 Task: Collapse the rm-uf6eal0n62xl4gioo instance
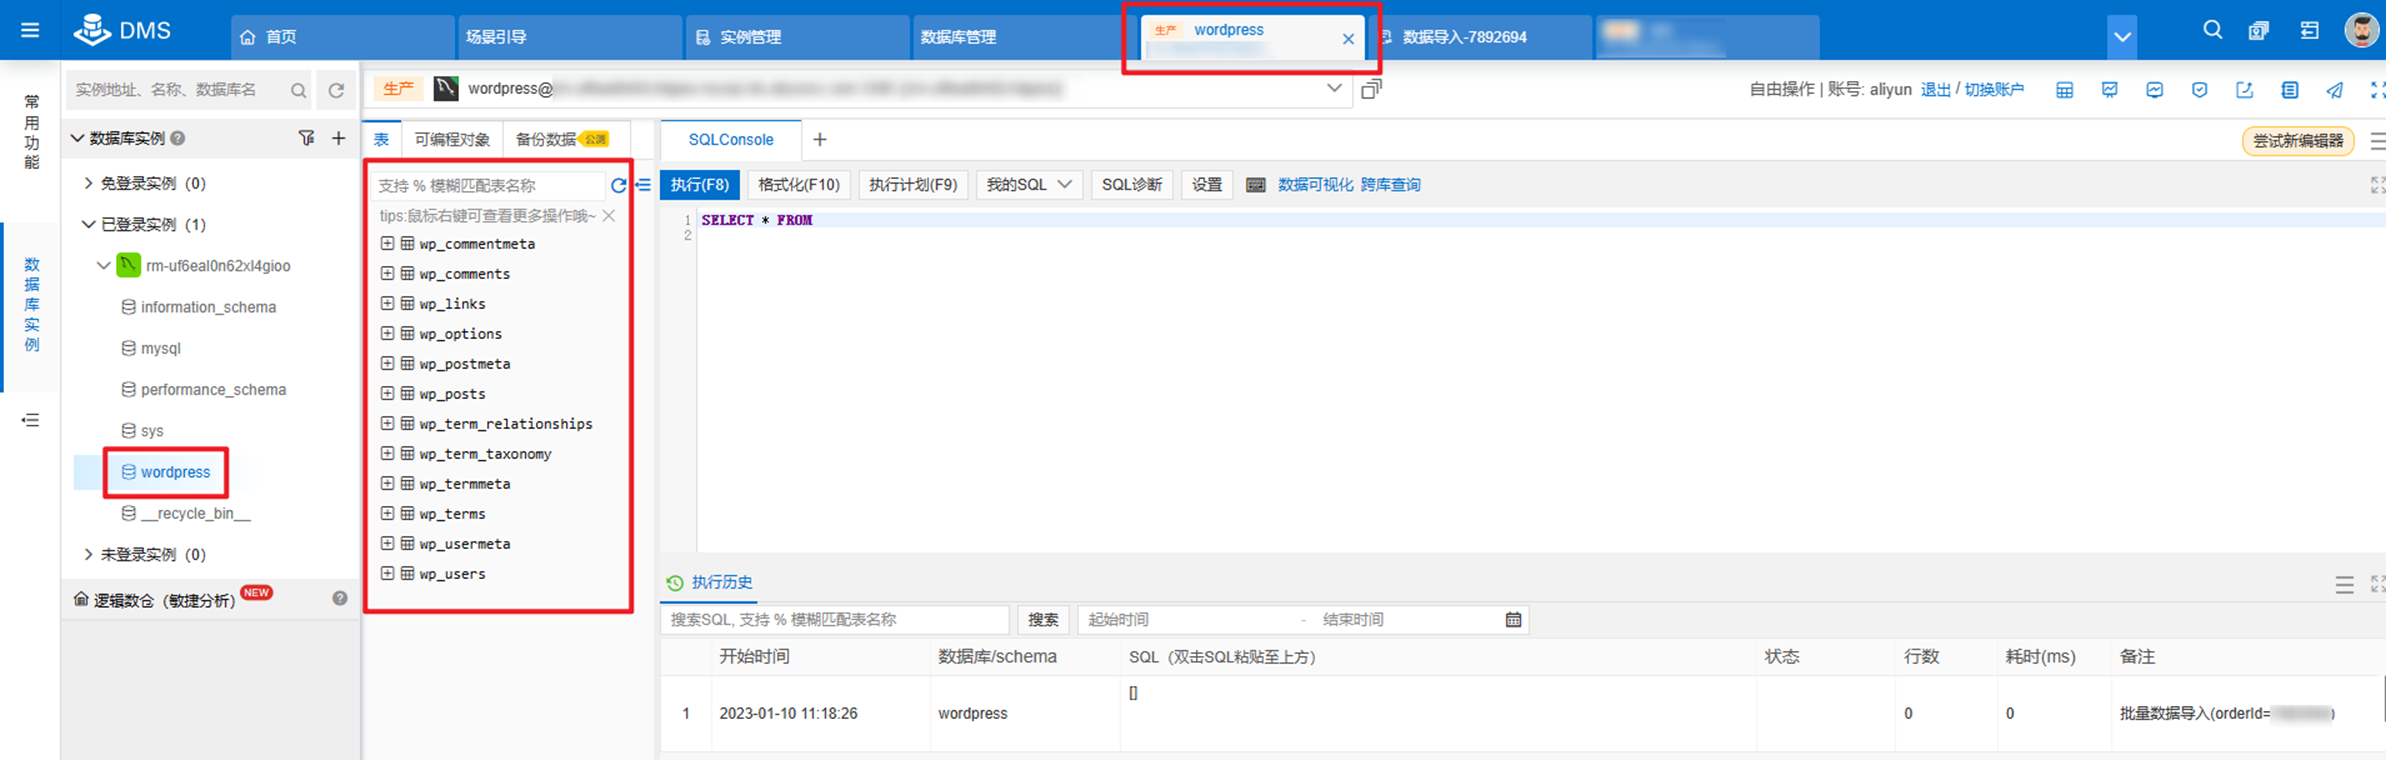pyautogui.click(x=103, y=266)
